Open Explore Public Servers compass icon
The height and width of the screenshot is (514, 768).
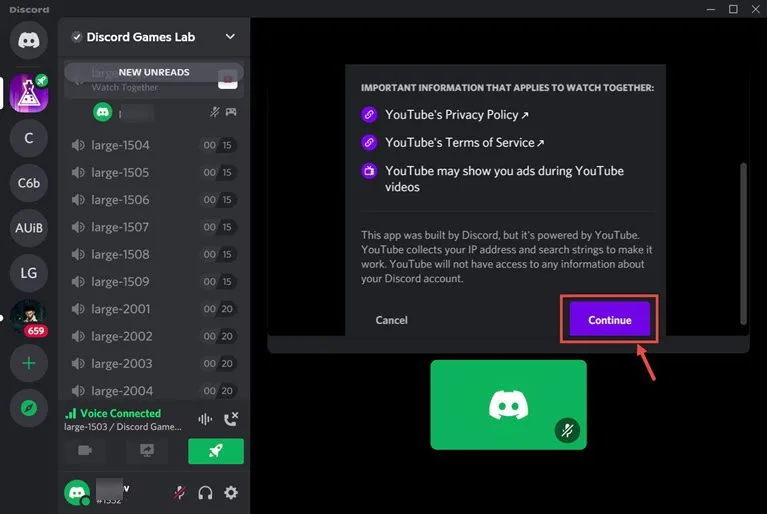pyautogui.click(x=29, y=408)
